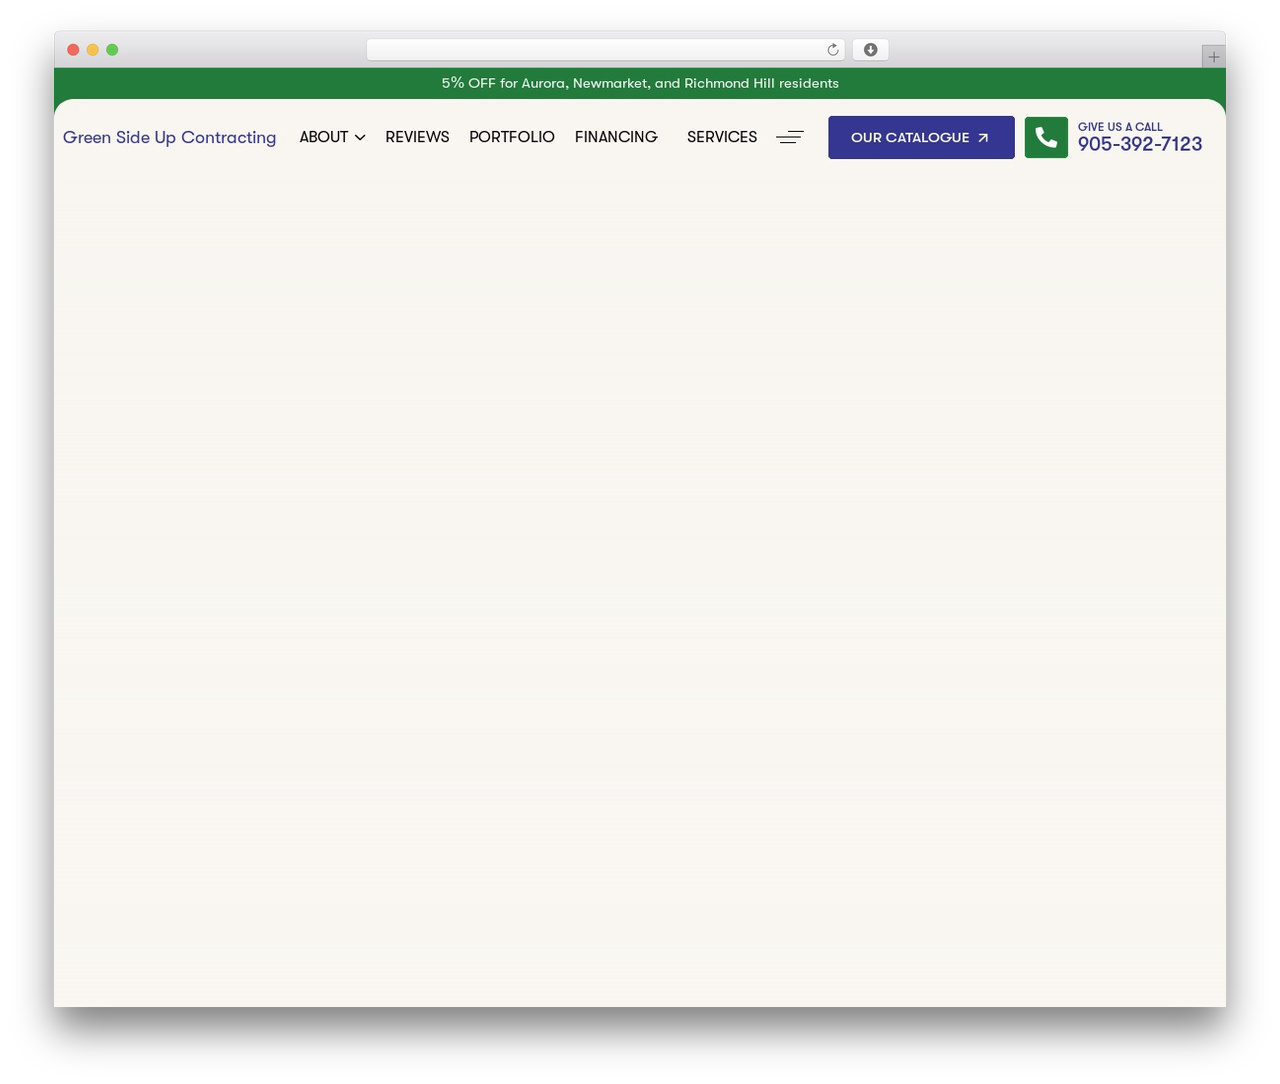Viewport: 1280px width, 1084px height.
Task: Maximize the window using the green button
Action: [112, 50]
